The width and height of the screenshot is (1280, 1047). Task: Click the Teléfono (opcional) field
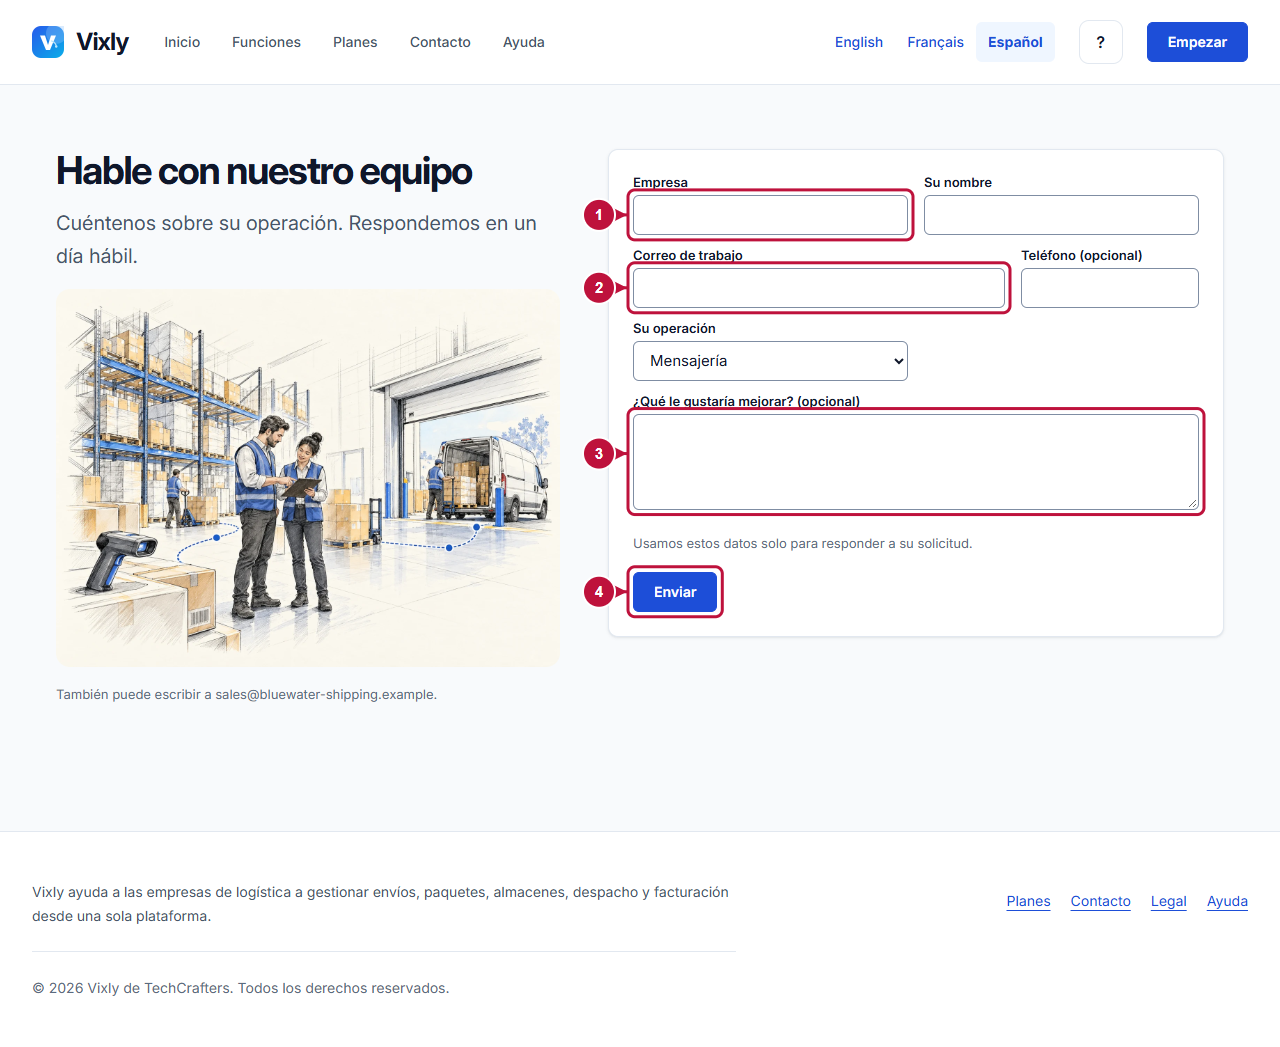[1110, 288]
